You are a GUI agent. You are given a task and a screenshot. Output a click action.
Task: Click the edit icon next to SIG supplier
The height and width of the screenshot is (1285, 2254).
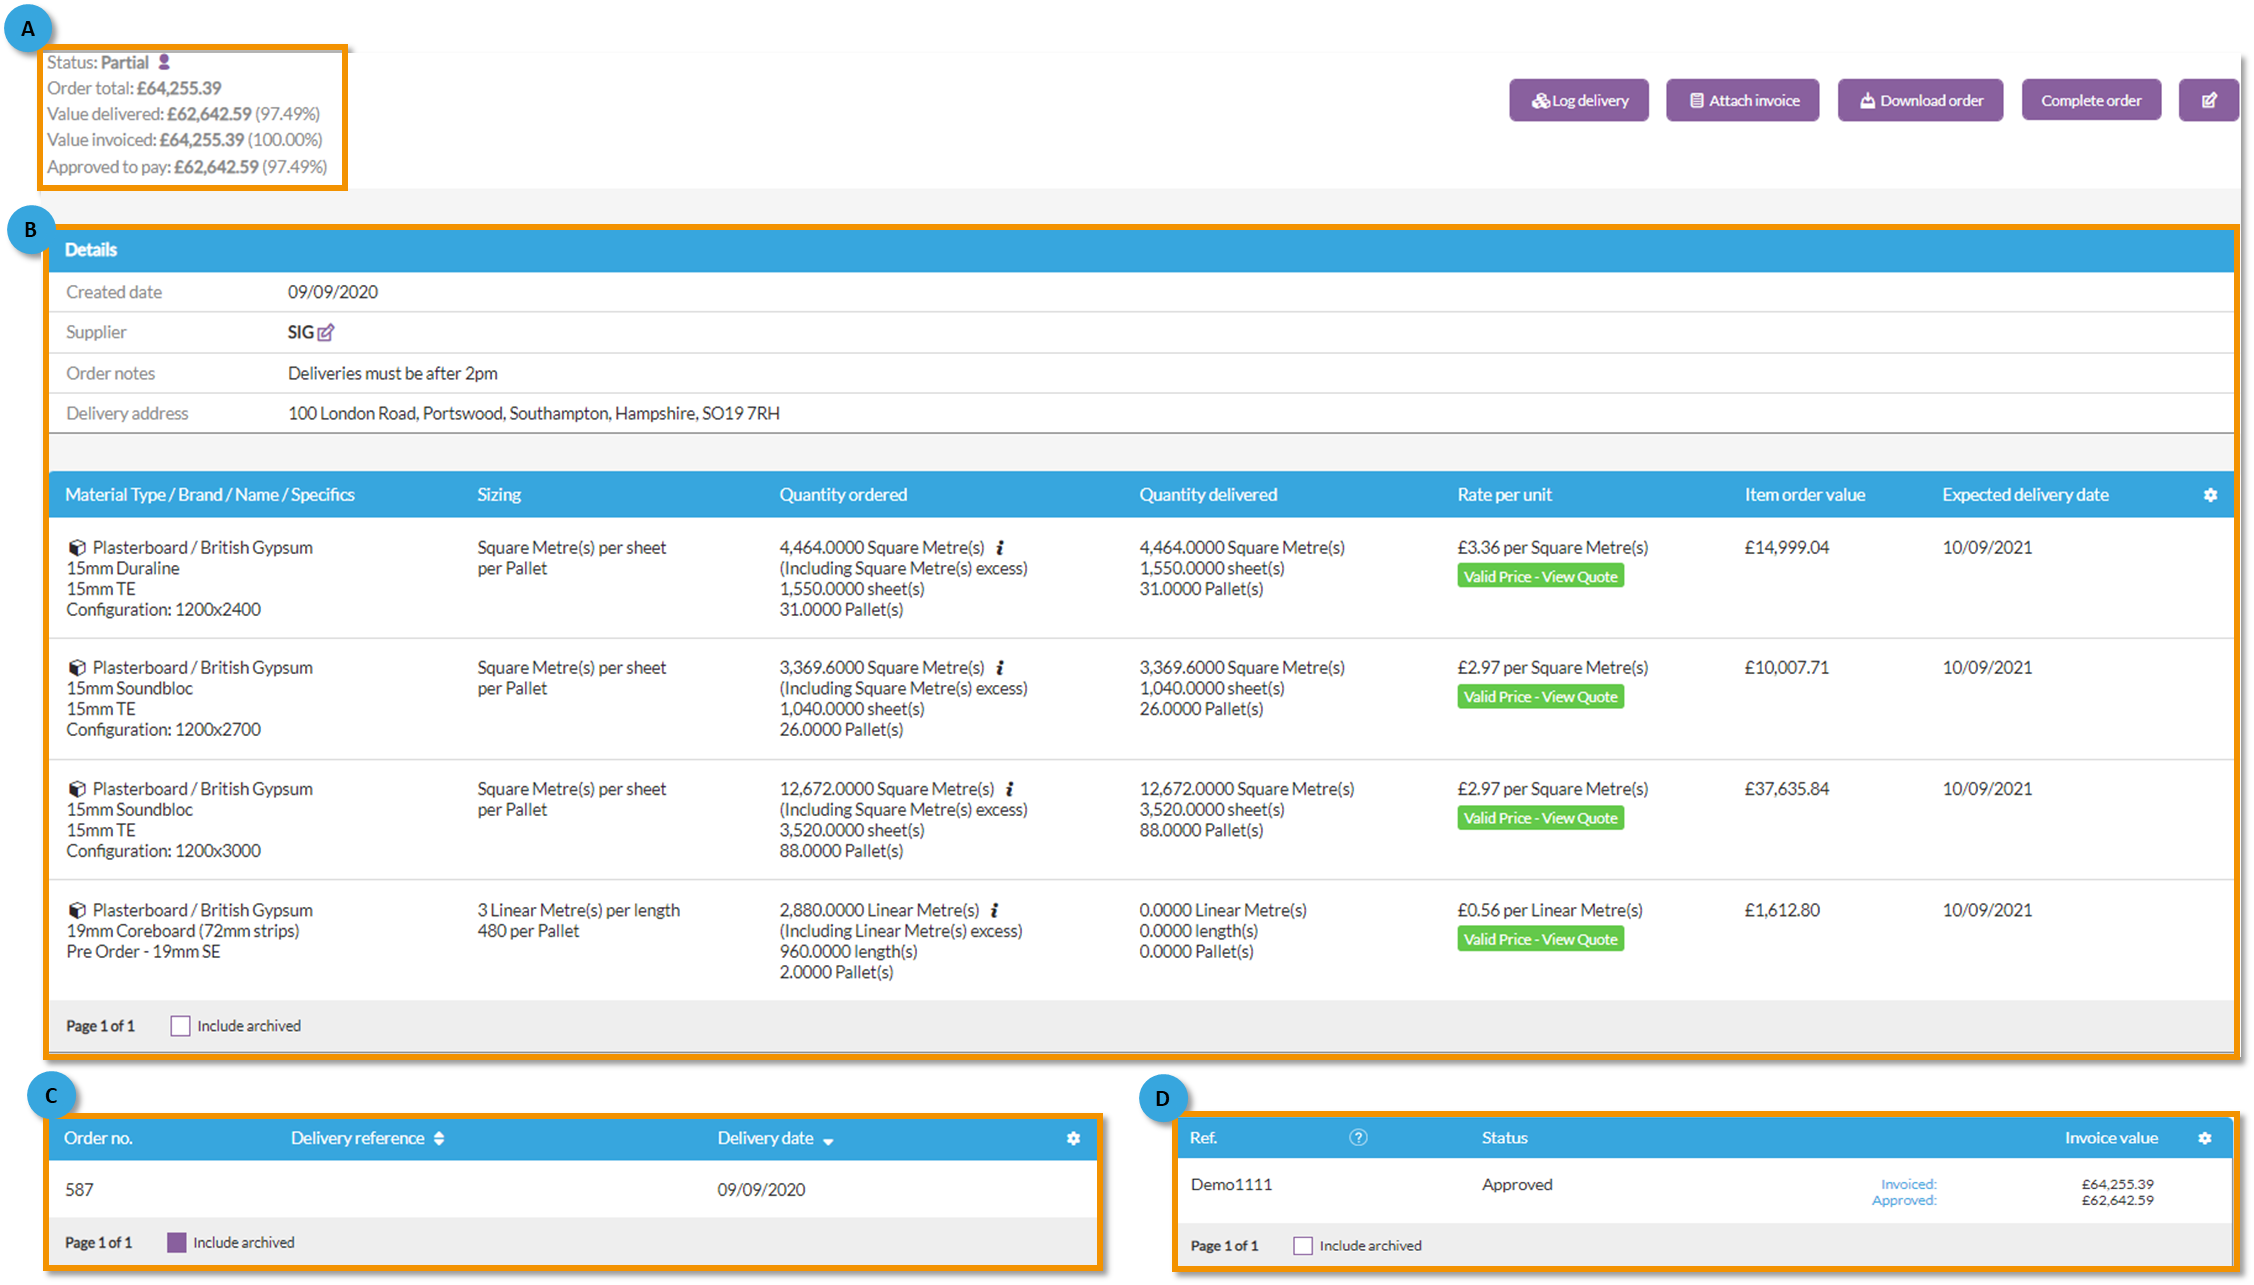click(326, 332)
